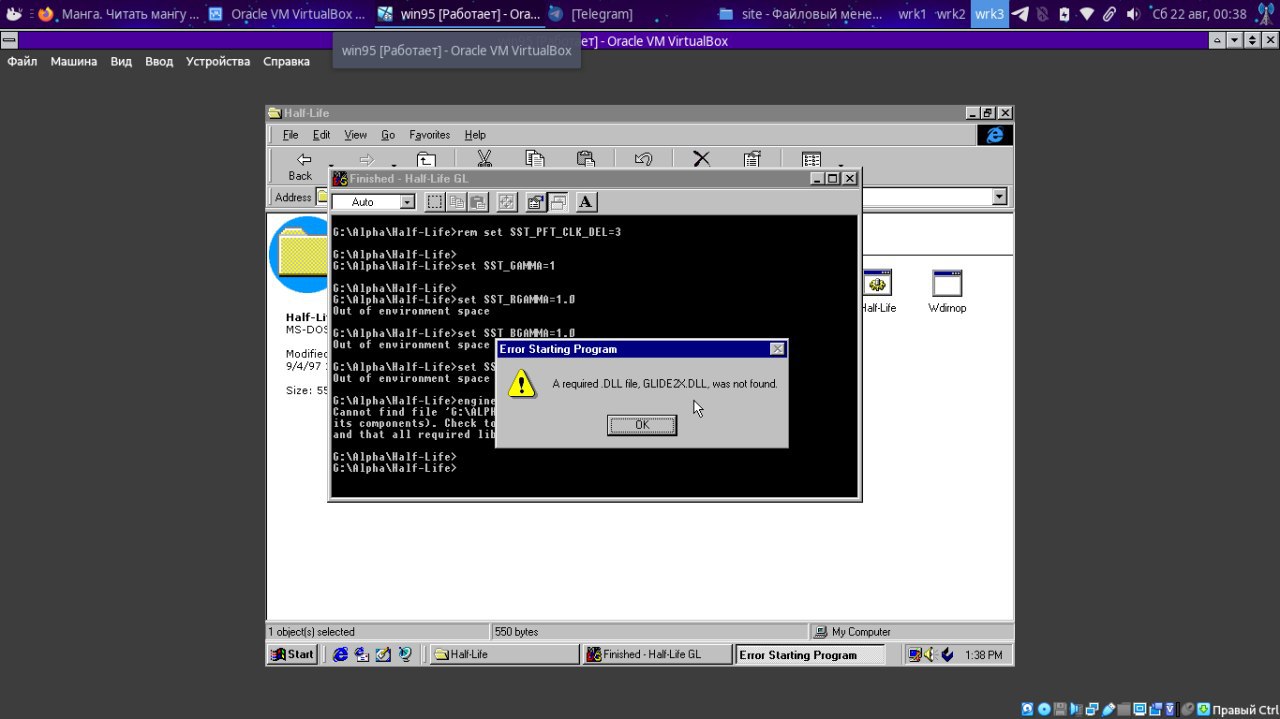The image size is (1280, 719).
Task: Open View menu in Half-Life explorer window
Action: click(x=355, y=135)
